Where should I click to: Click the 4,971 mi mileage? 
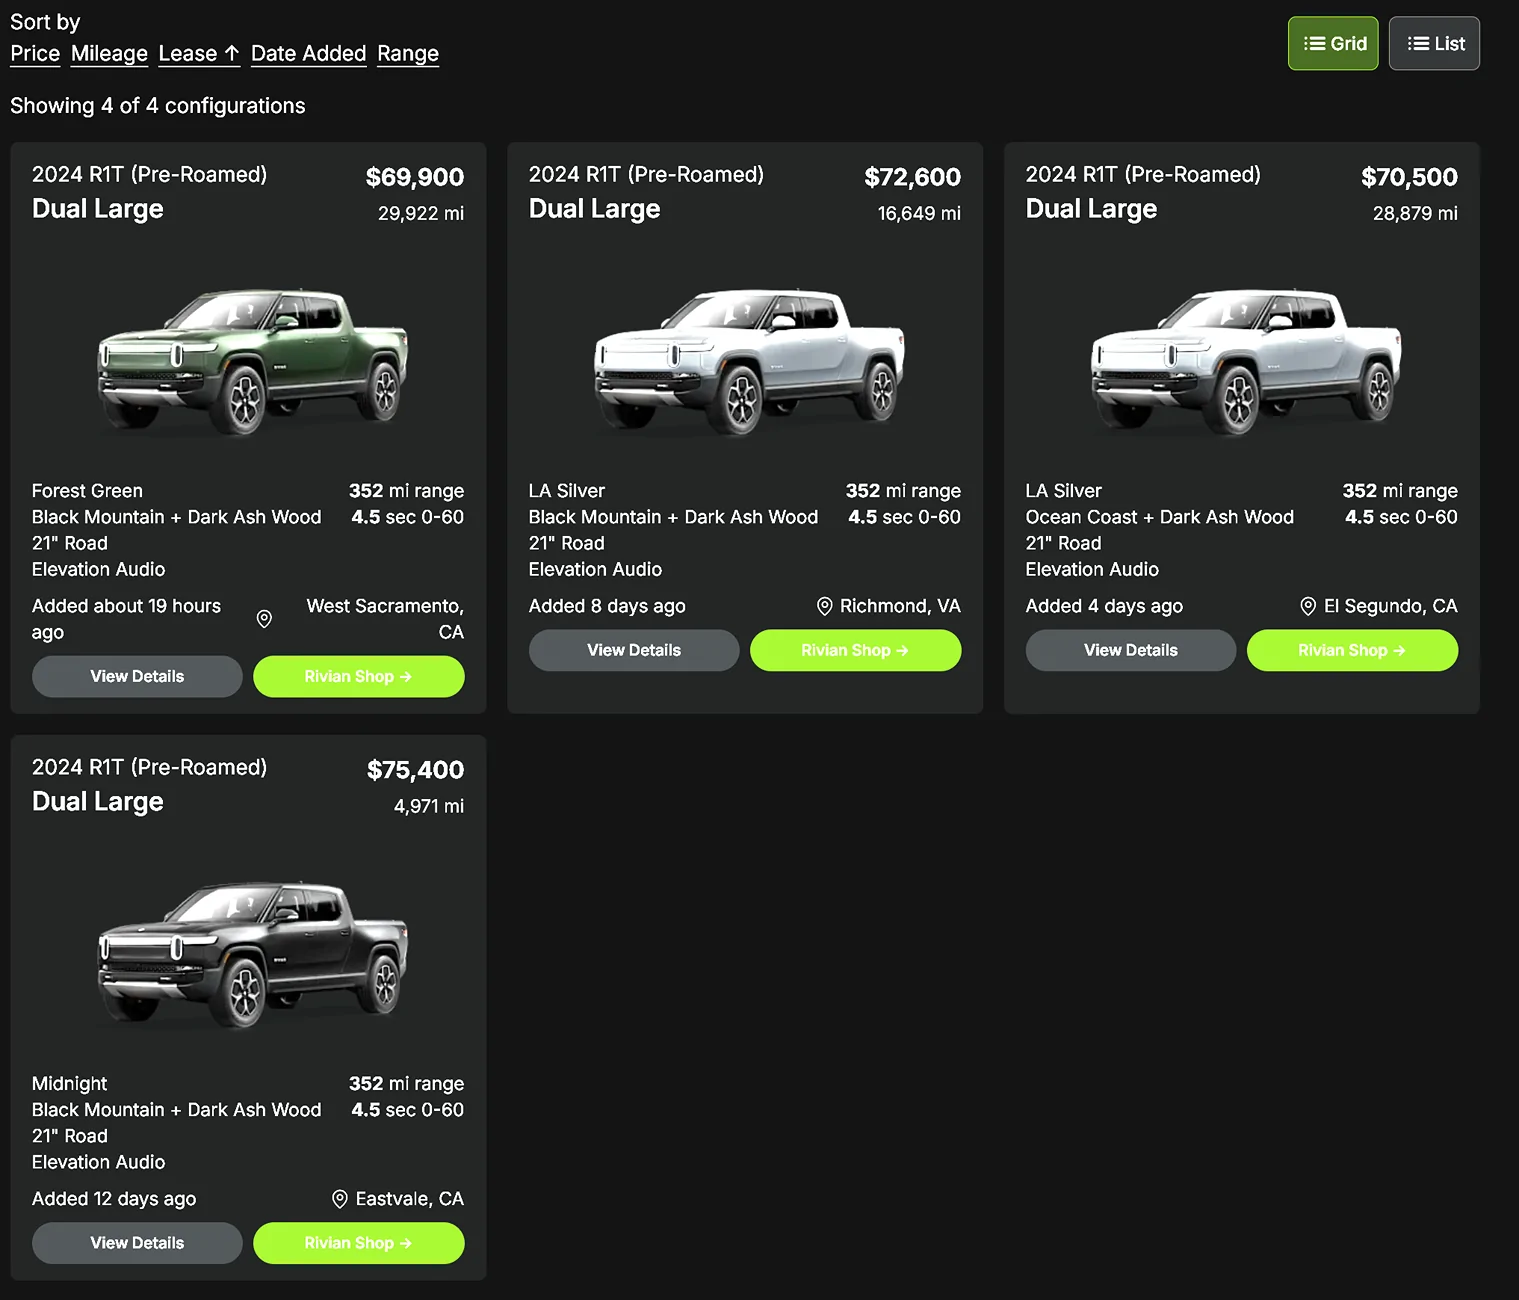pyautogui.click(x=429, y=806)
